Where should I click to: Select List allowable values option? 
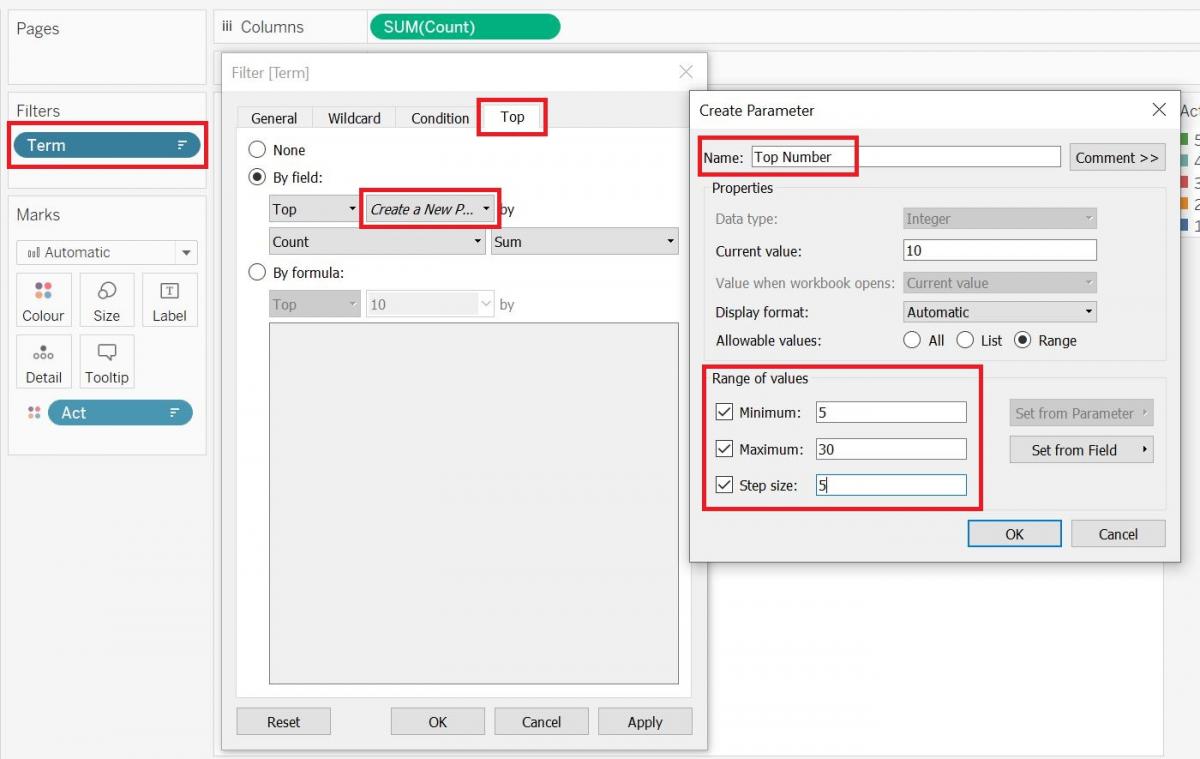coord(965,340)
